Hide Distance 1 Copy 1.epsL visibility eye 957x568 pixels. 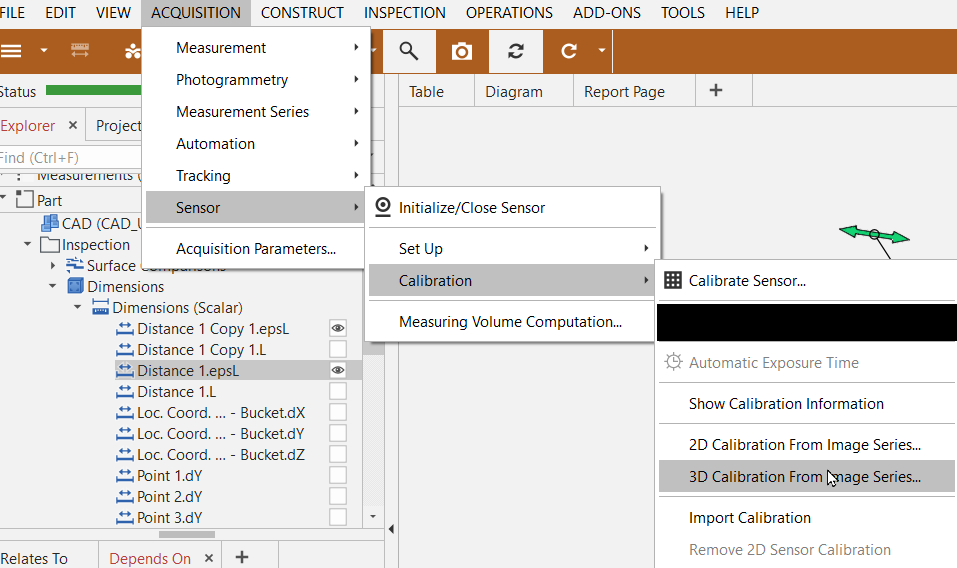[x=338, y=328]
